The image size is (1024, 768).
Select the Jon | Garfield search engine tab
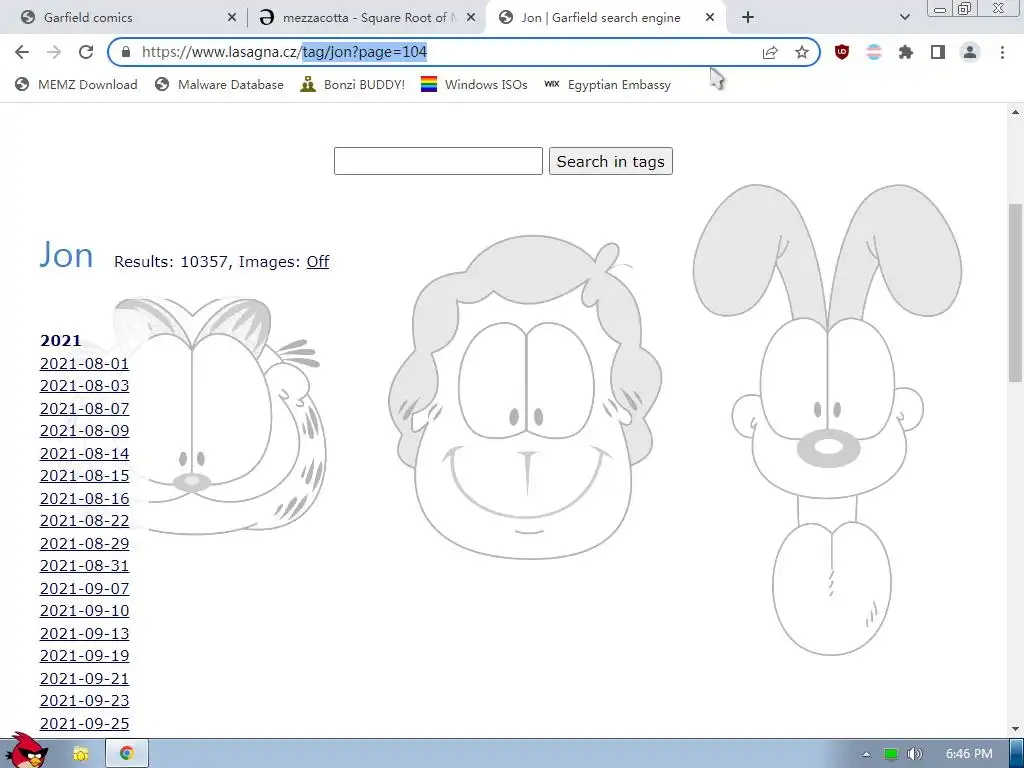pos(601,18)
